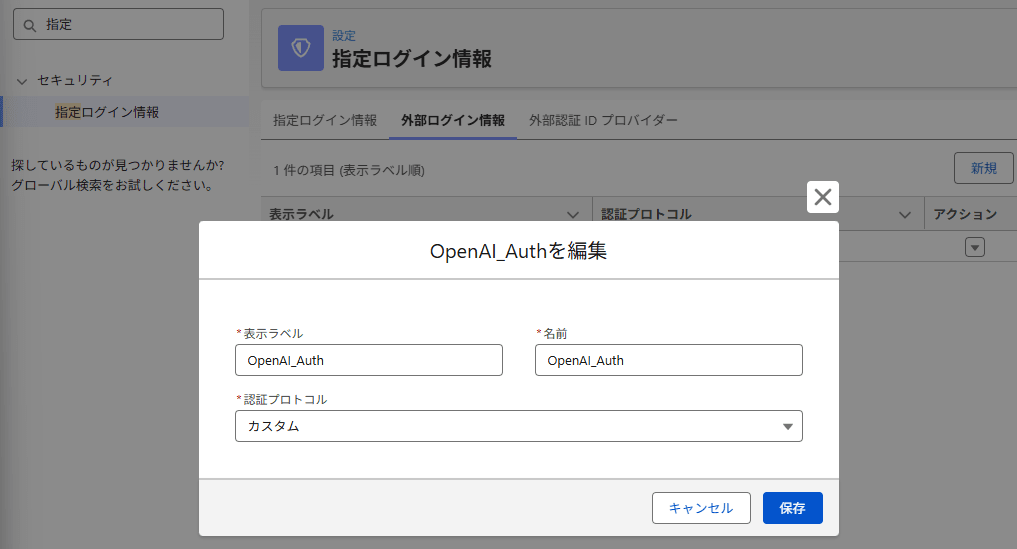Click the 新規 button
Viewport: 1017px width, 549px height.
point(983,168)
